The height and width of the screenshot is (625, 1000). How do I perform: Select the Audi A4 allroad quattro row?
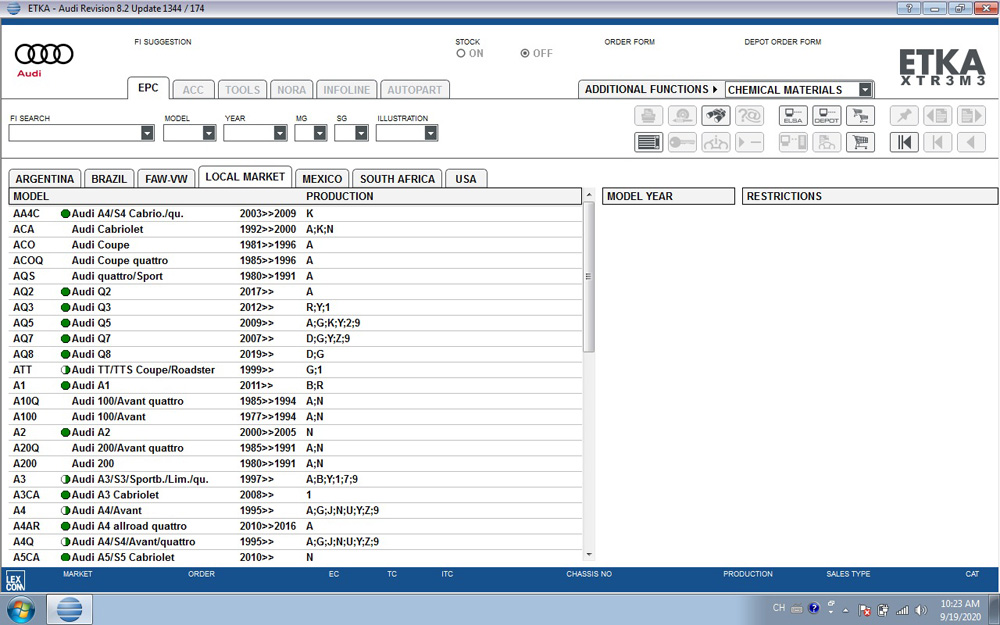295,526
